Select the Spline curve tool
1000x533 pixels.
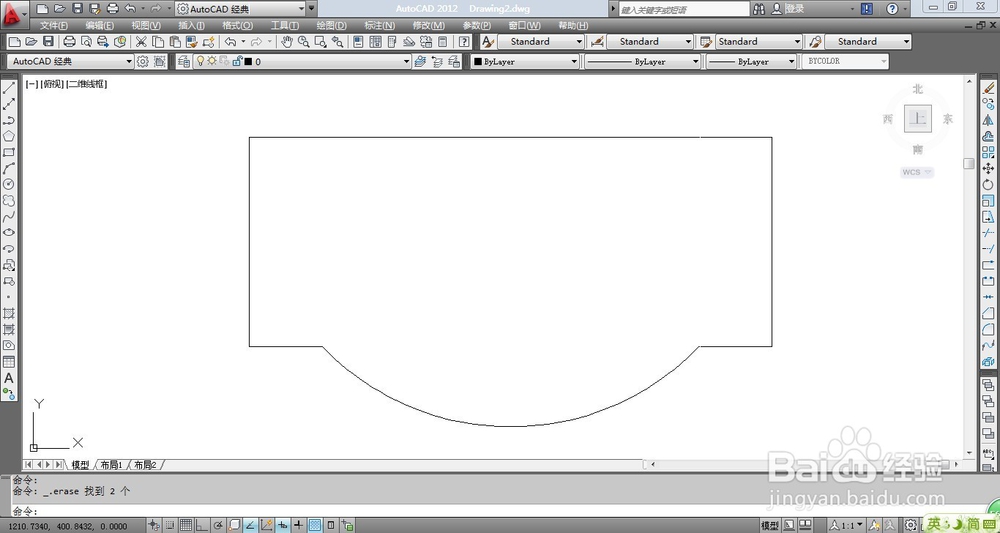(x=9, y=217)
